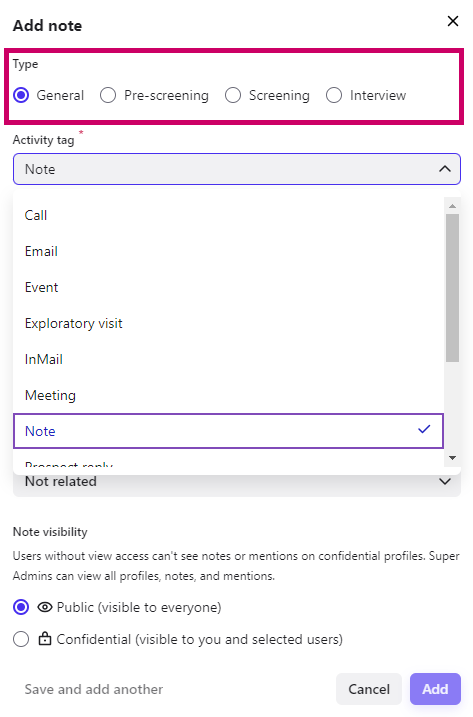Viewport: 473px width, 717px height.
Task: Set visibility to Confidential
Action: pyautogui.click(x=21, y=639)
